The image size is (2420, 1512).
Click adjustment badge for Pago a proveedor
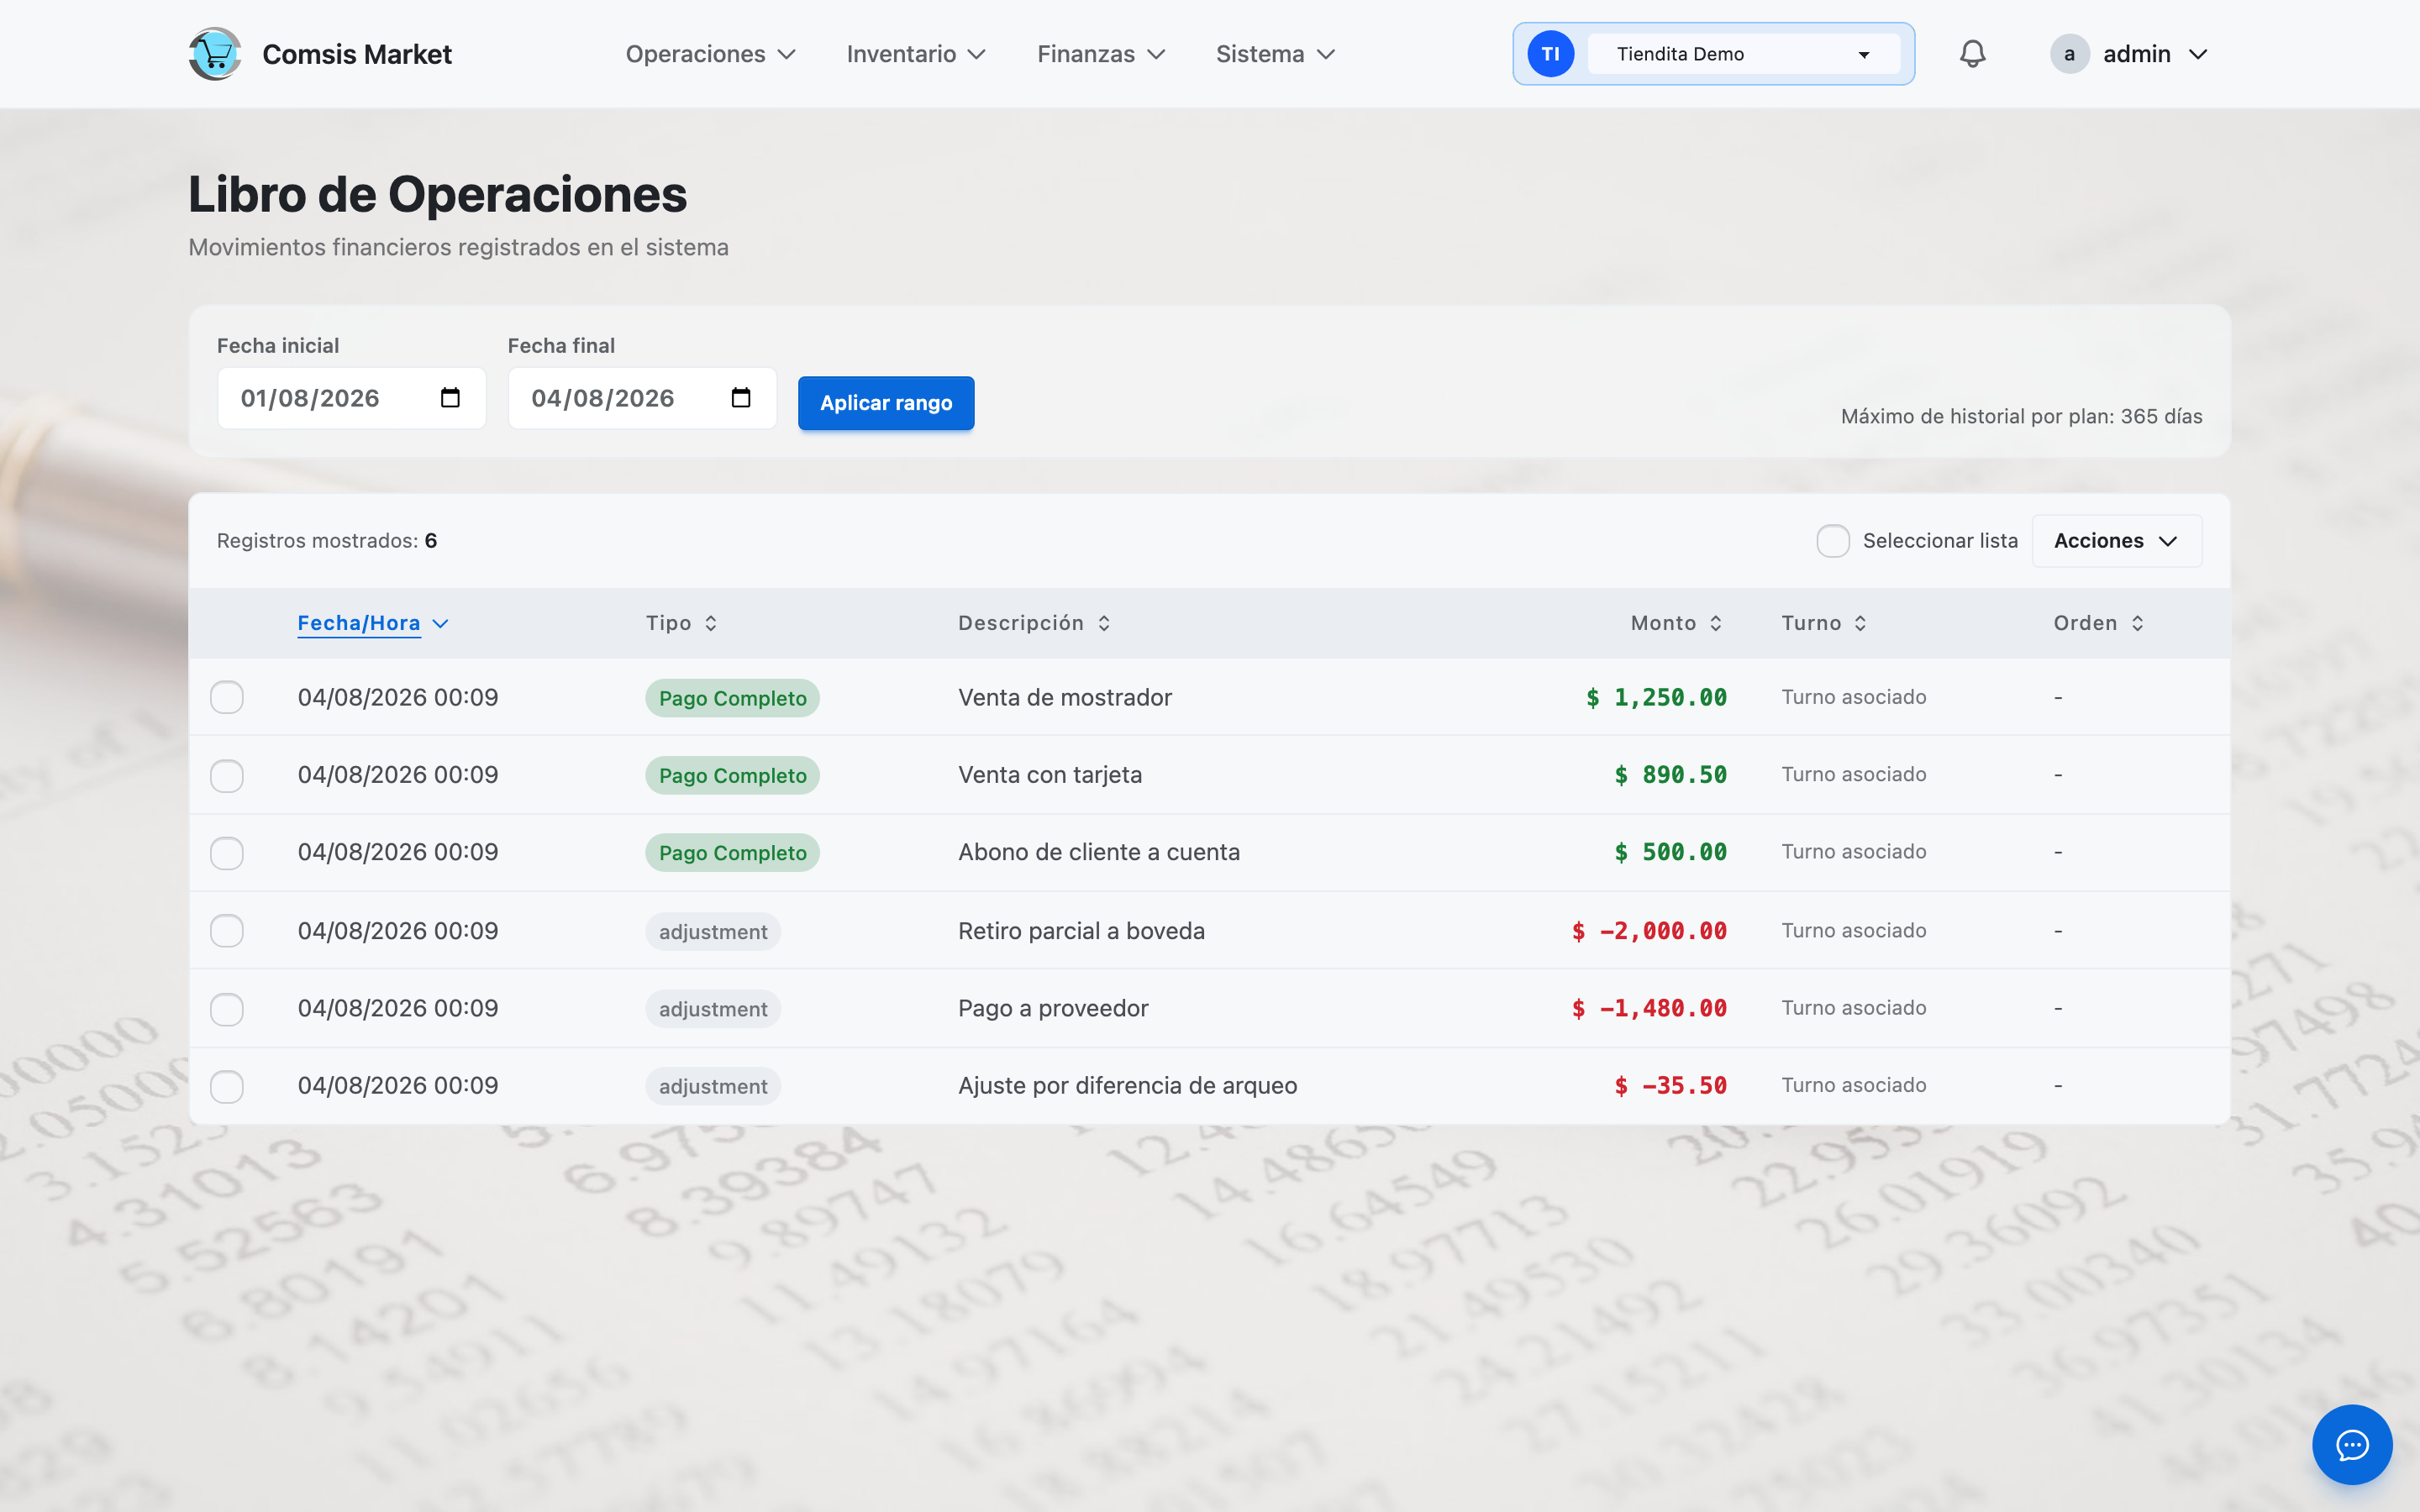click(713, 1009)
